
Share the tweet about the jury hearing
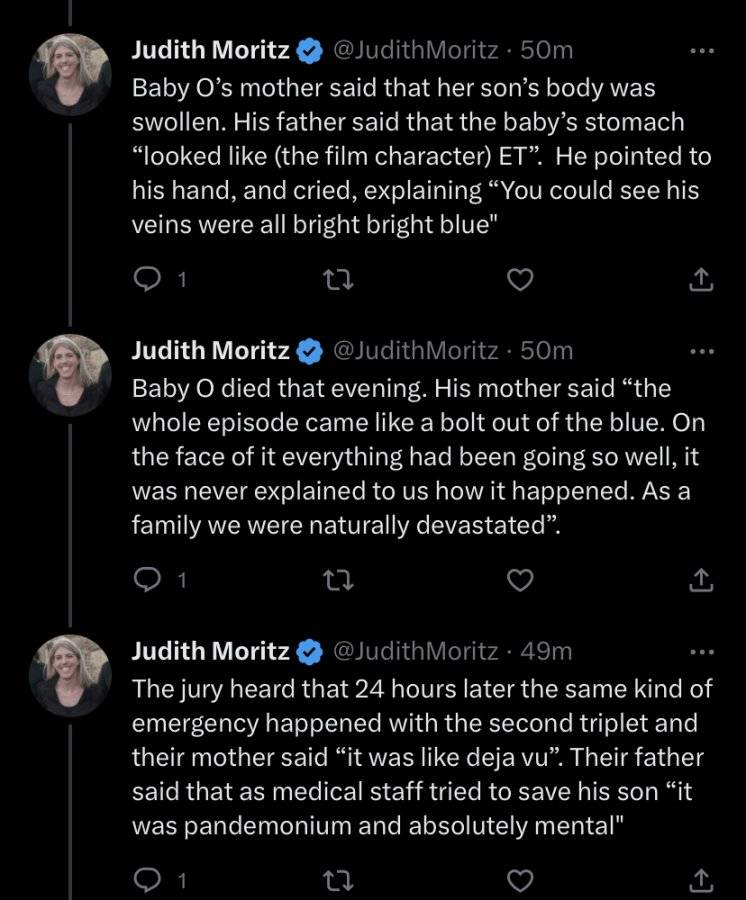tap(701, 880)
